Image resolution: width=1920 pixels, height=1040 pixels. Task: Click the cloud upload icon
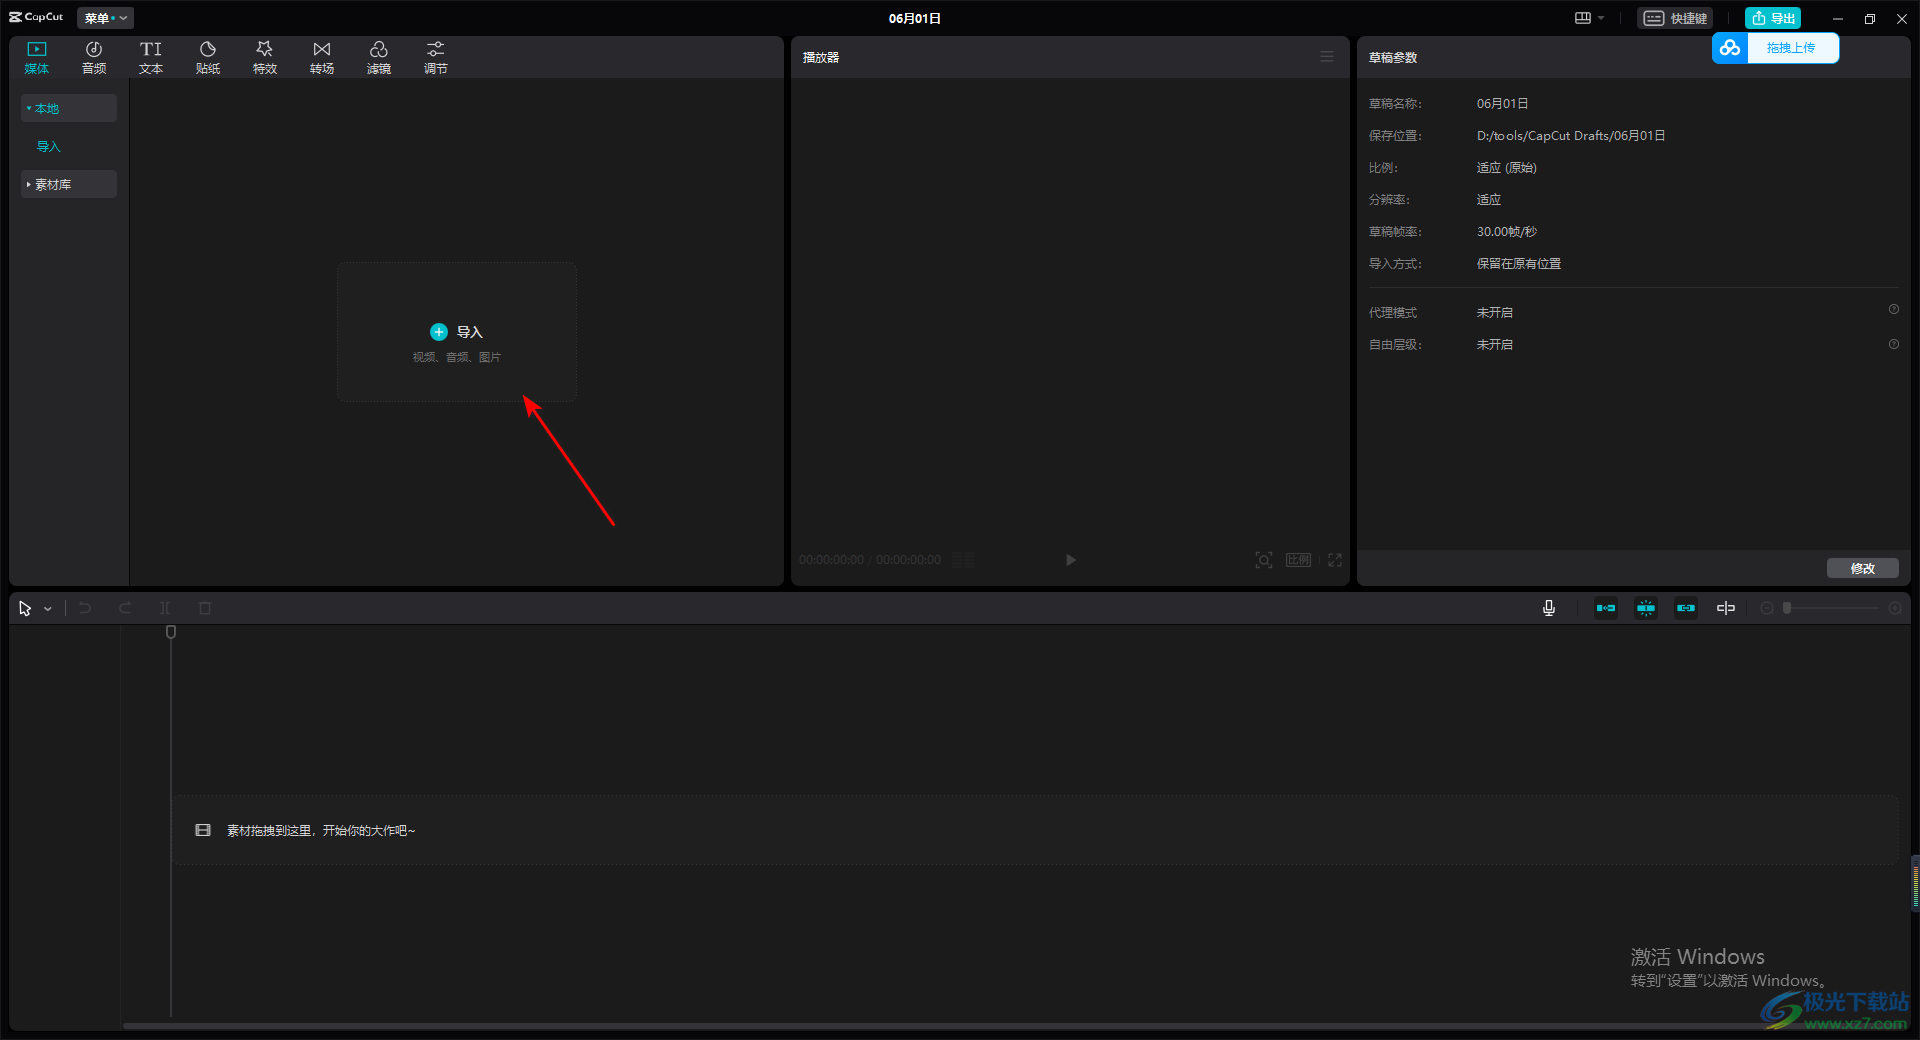pyautogui.click(x=1730, y=48)
